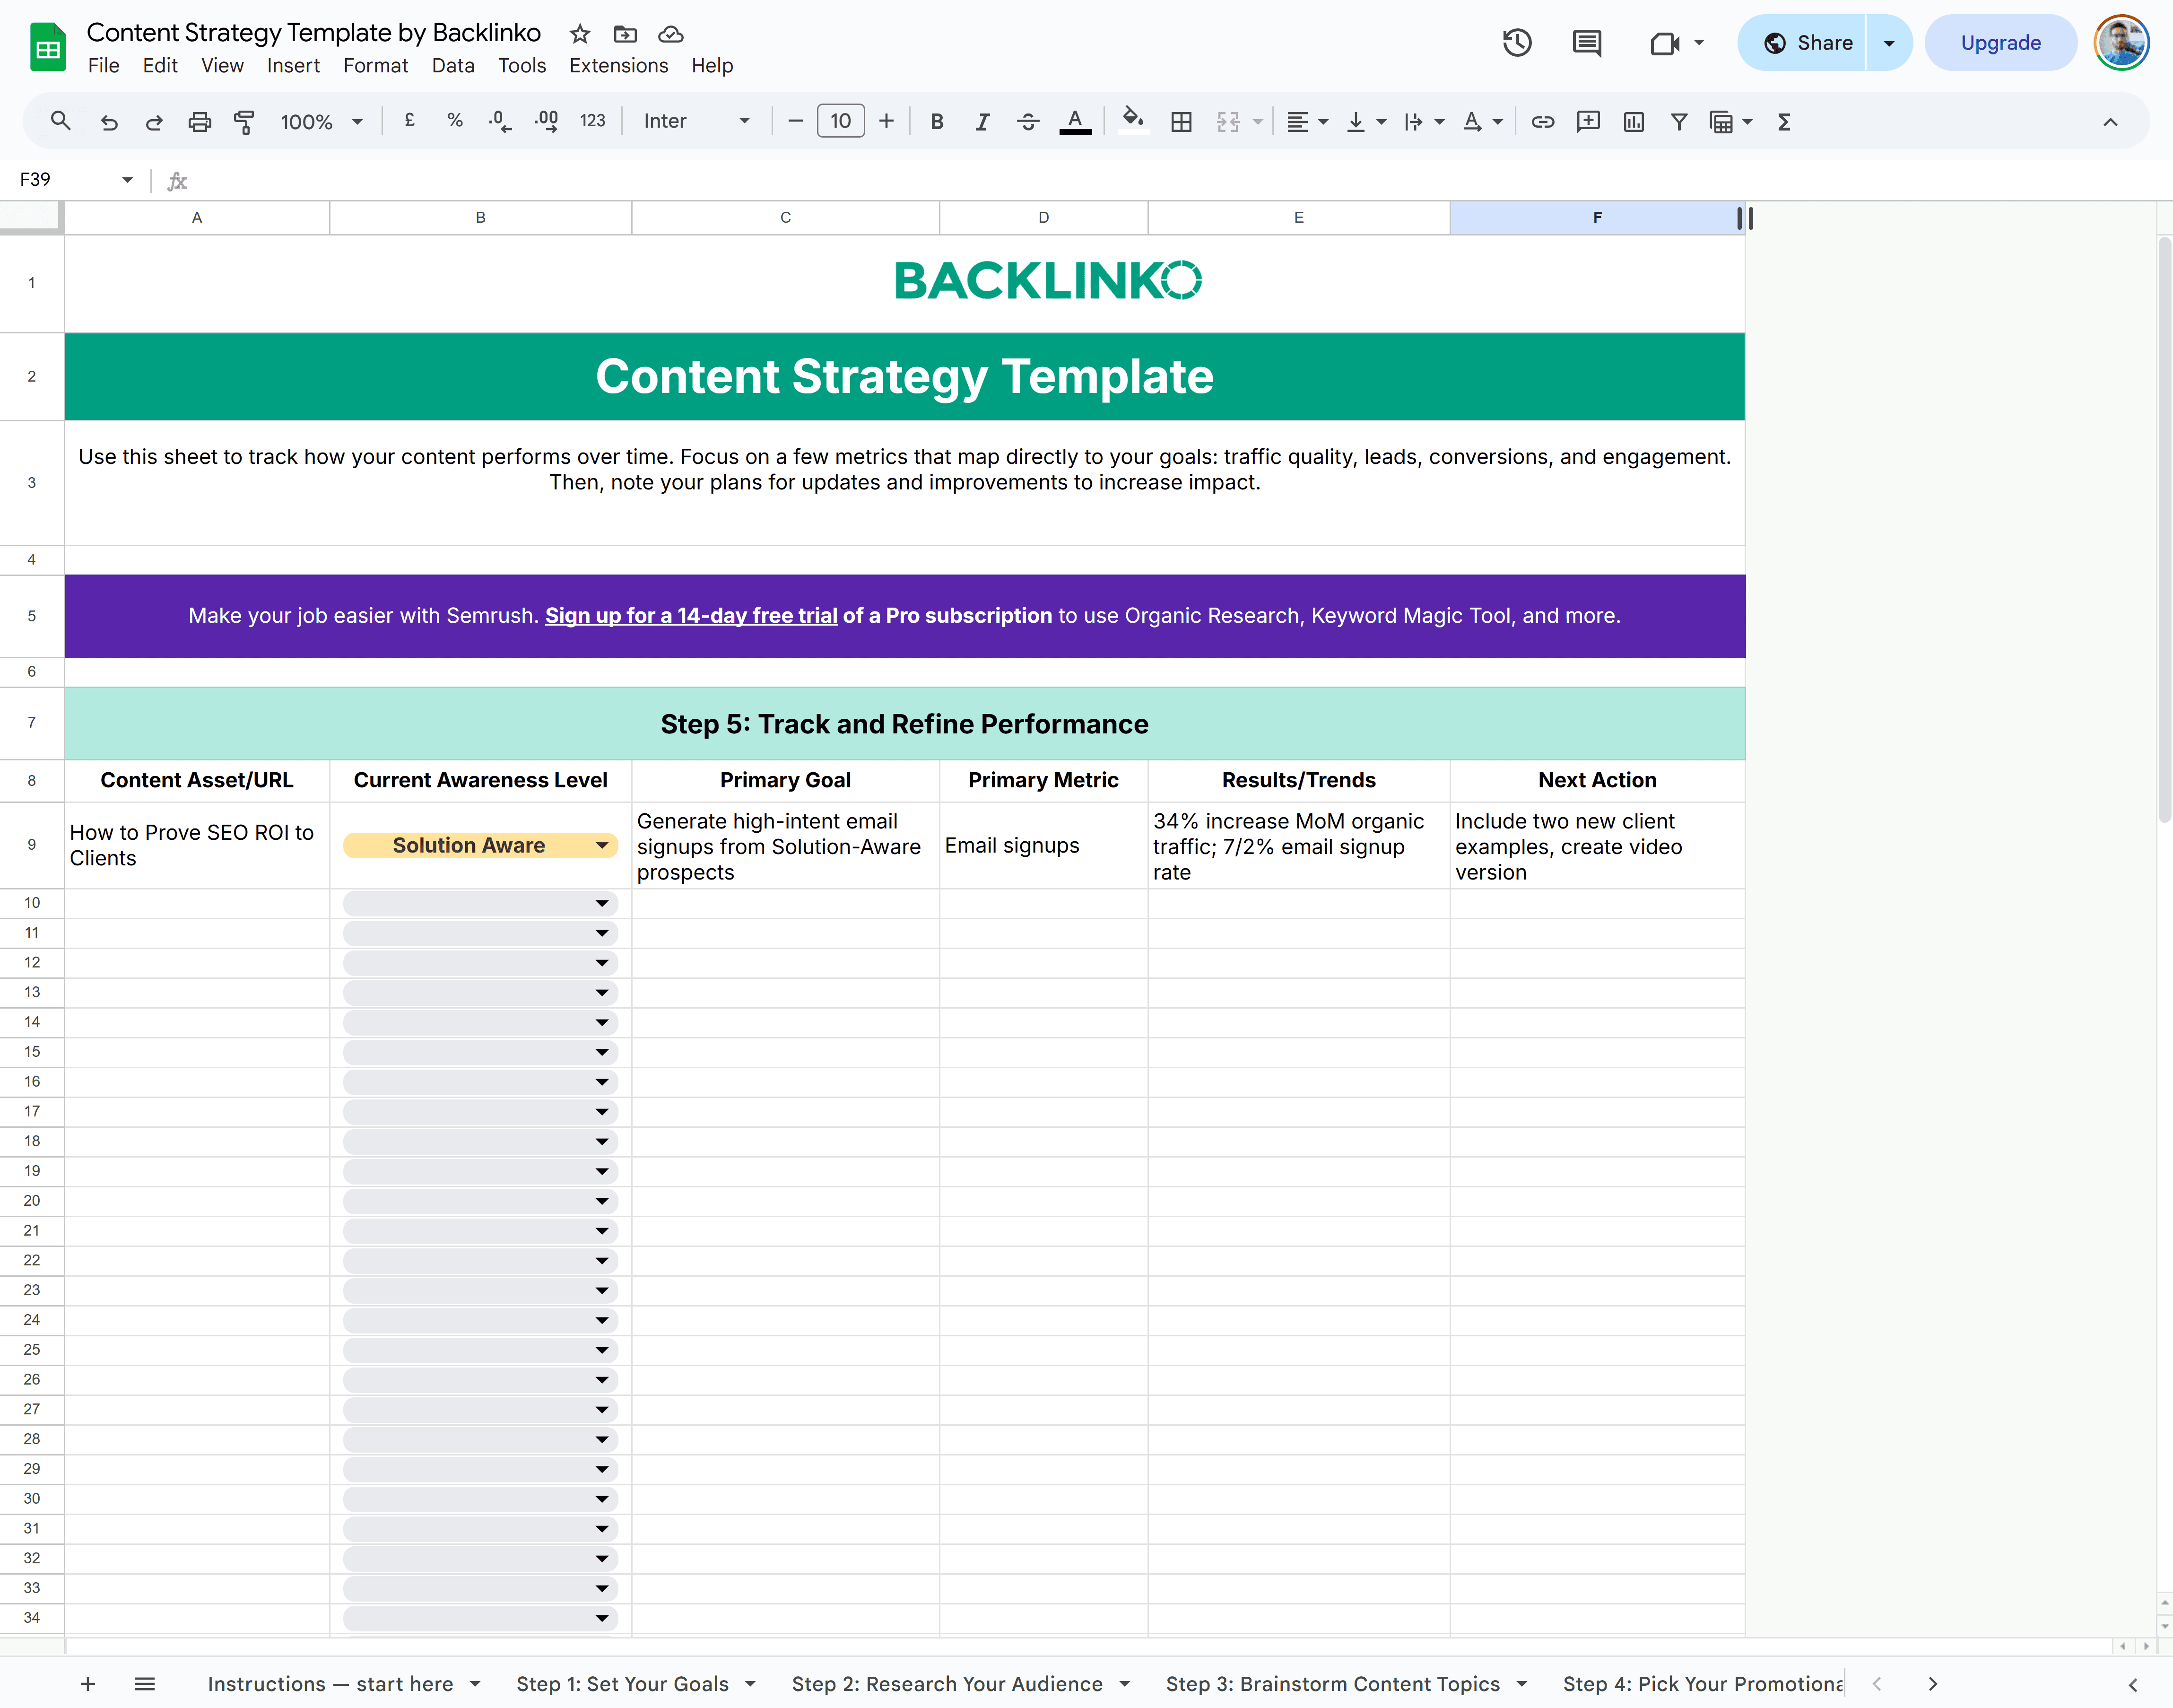Image resolution: width=2173 pixels, height=1708 pixels.
Task: Toggle bold formatting
Action: pyautogui.click(x=936, y=121)
